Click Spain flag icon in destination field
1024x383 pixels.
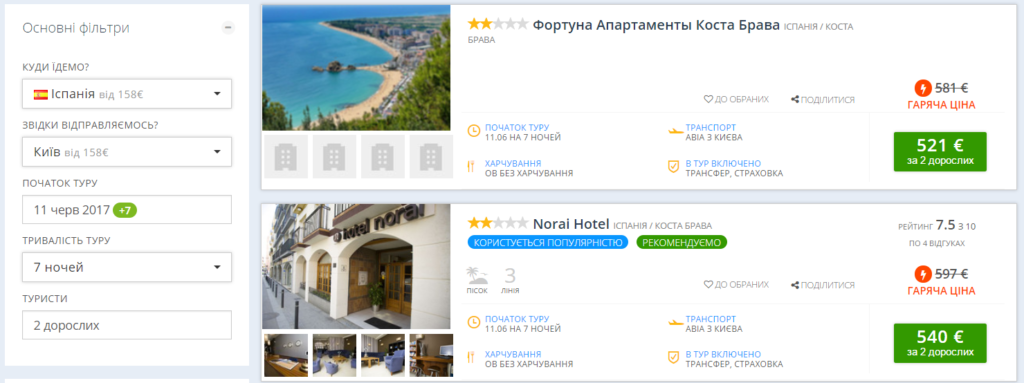40,94
